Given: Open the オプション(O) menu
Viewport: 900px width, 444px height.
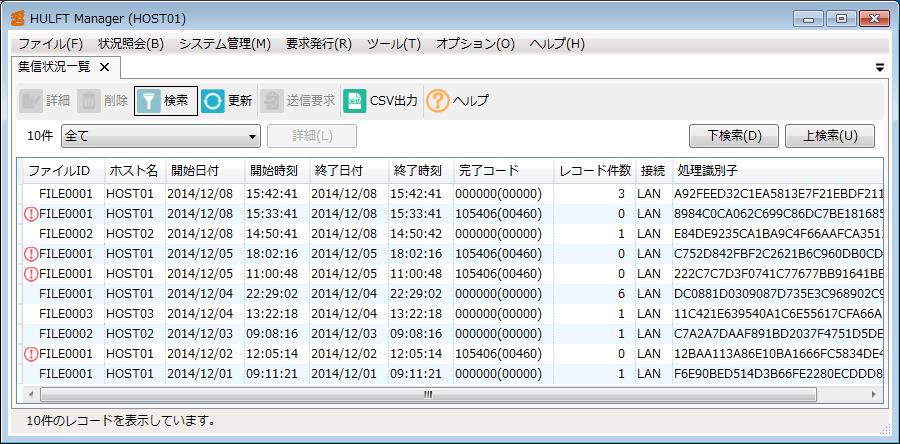Looking at the screenshot, I should pos(475,44).
